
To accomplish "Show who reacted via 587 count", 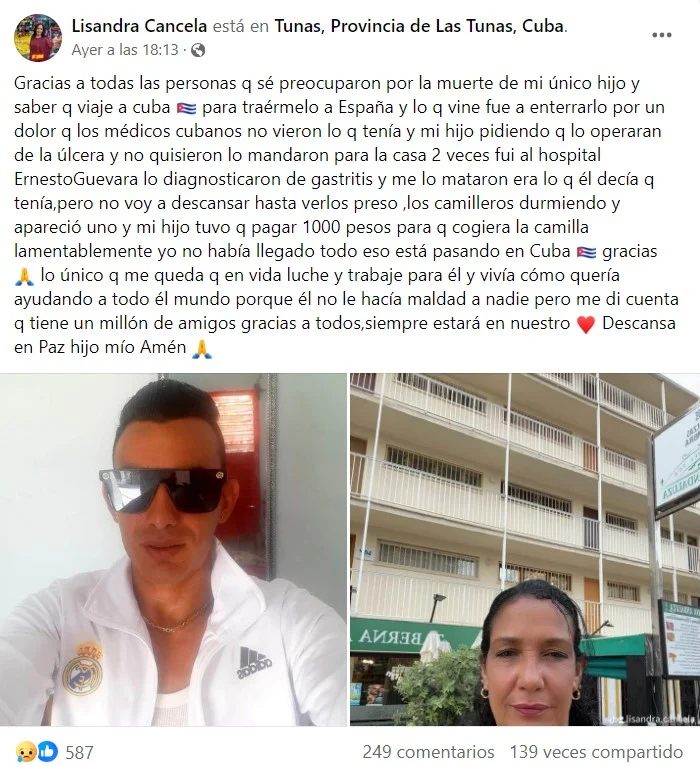I will 80,752.
